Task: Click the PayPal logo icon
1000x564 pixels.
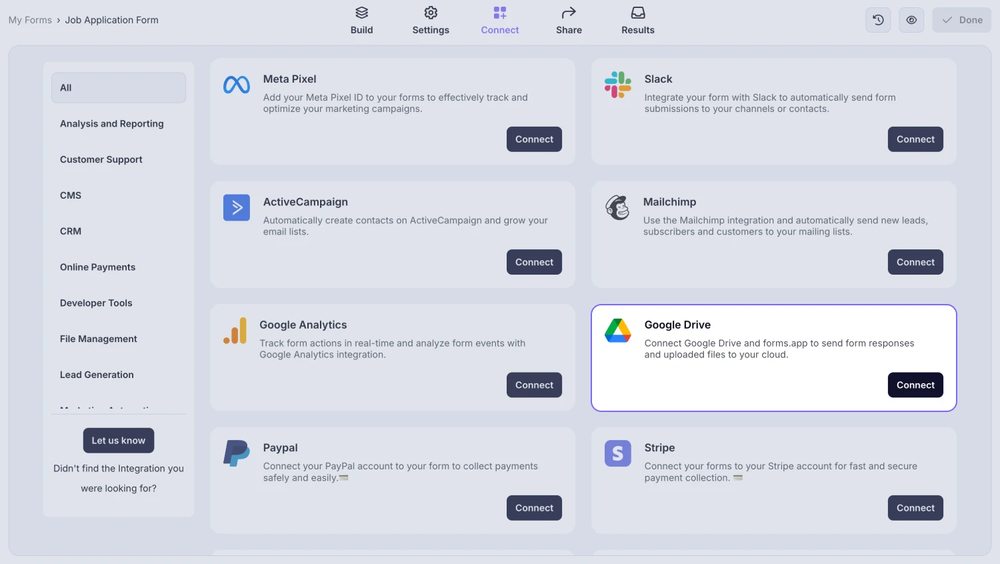Action: tap(237, 454)
